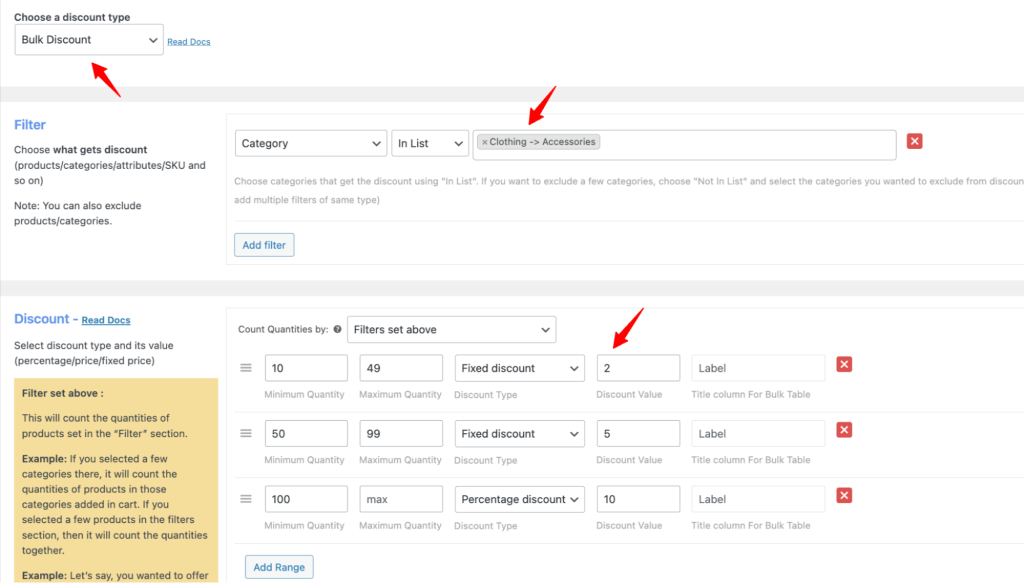
Task: Delete the third discount range row
Action: pos(843,495)
